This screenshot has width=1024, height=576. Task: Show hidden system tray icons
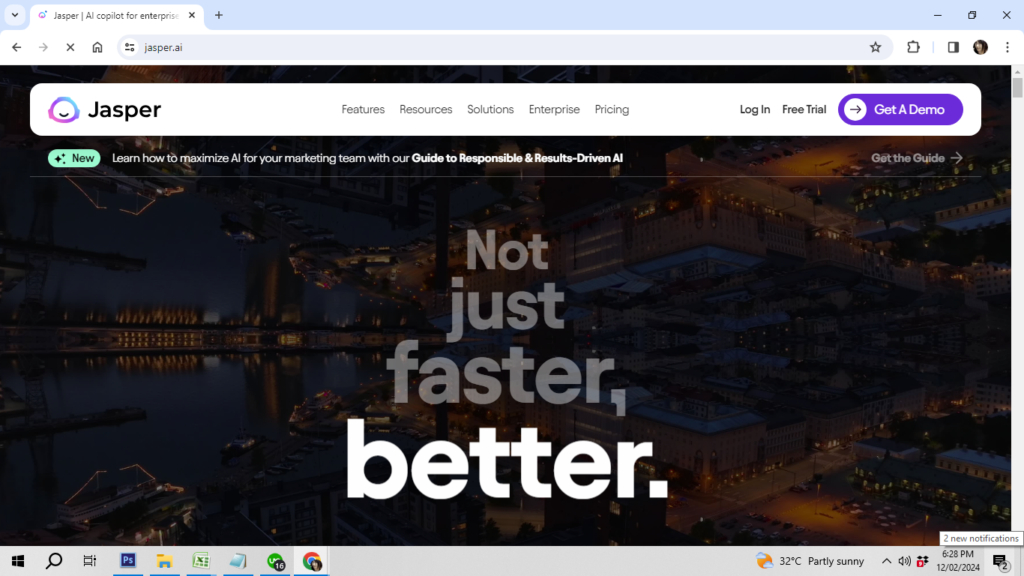pyautogui.click(x=886, y=561)
